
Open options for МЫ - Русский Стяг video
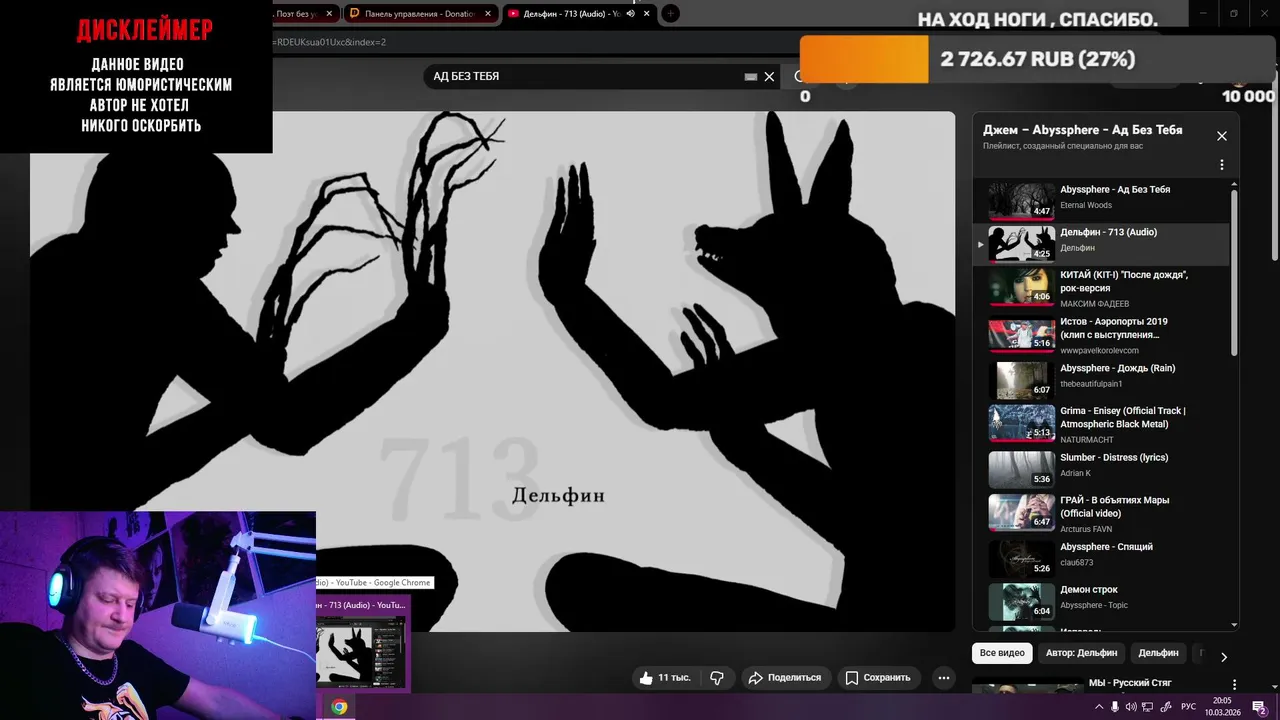[1234, 685]
